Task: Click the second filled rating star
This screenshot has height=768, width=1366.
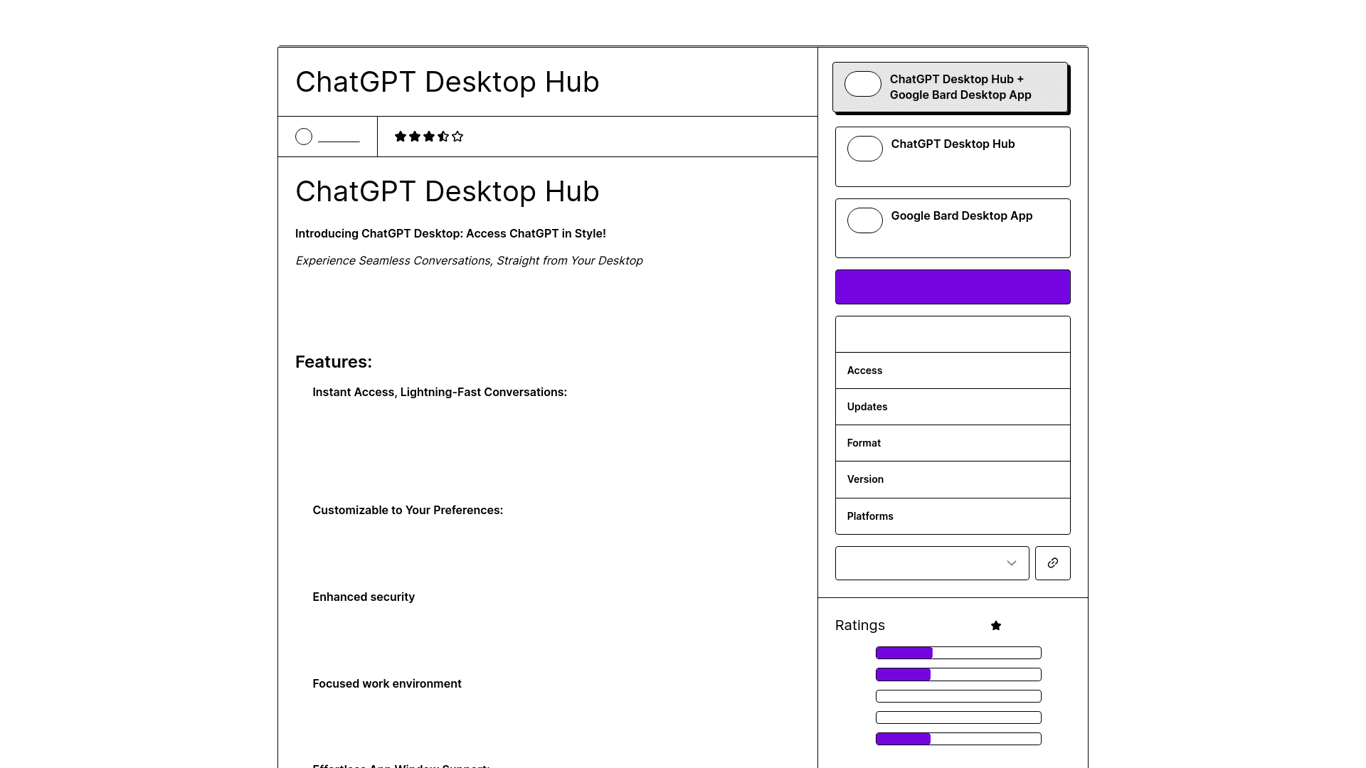Action: pyautogui.click(x=414, y=136)
